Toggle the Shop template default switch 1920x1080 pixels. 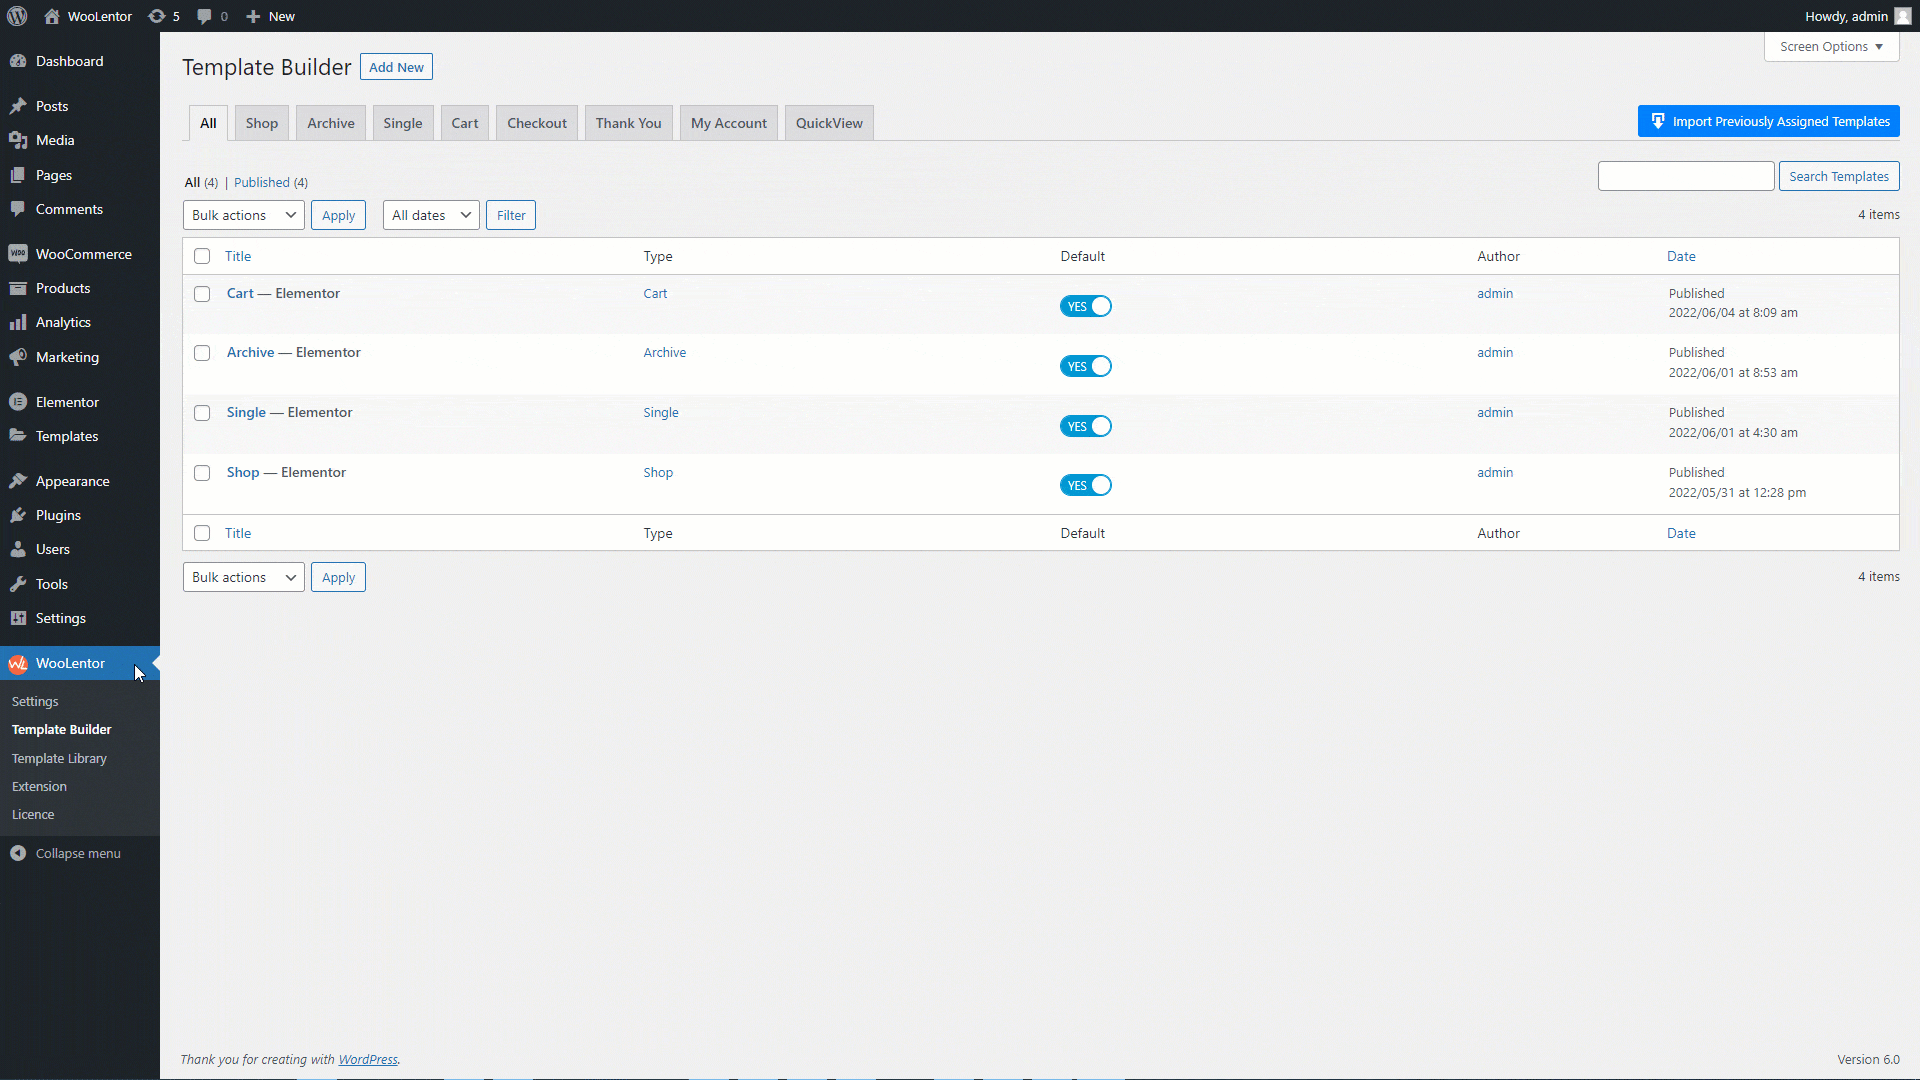(x=1086, y=485)
